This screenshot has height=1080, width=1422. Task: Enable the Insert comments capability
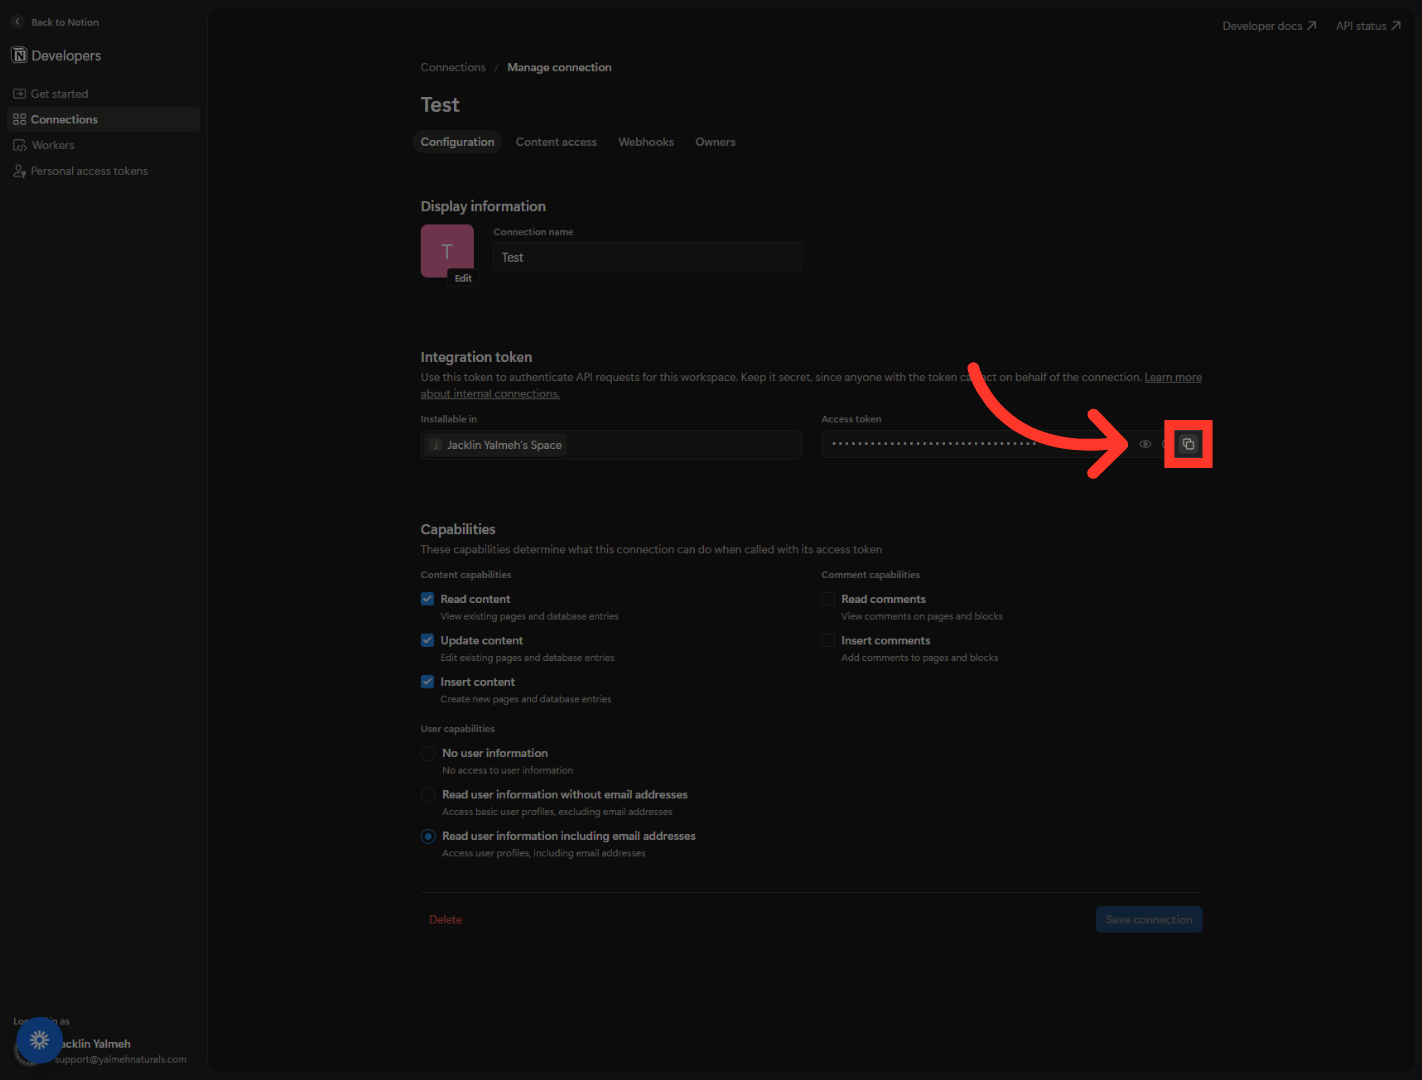828,640
